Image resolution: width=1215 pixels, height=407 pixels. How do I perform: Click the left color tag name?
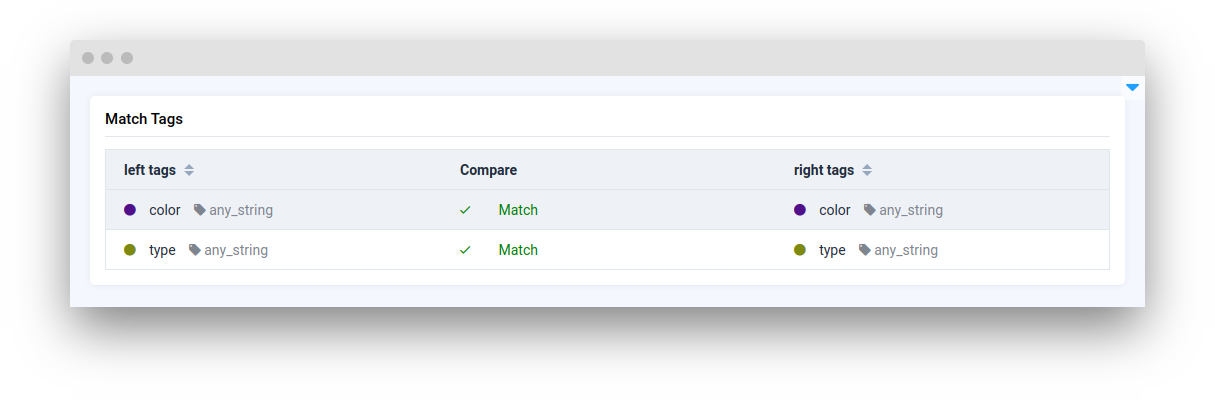[165, 210]
